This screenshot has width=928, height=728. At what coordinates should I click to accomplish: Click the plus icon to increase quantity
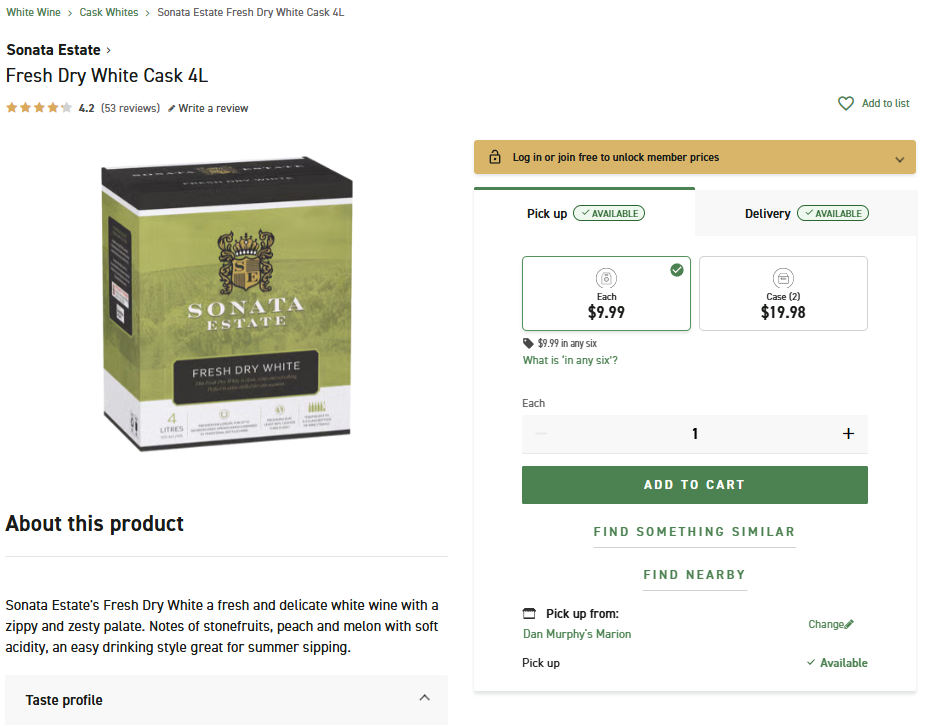pyautogui.click(x=848, y=434)
